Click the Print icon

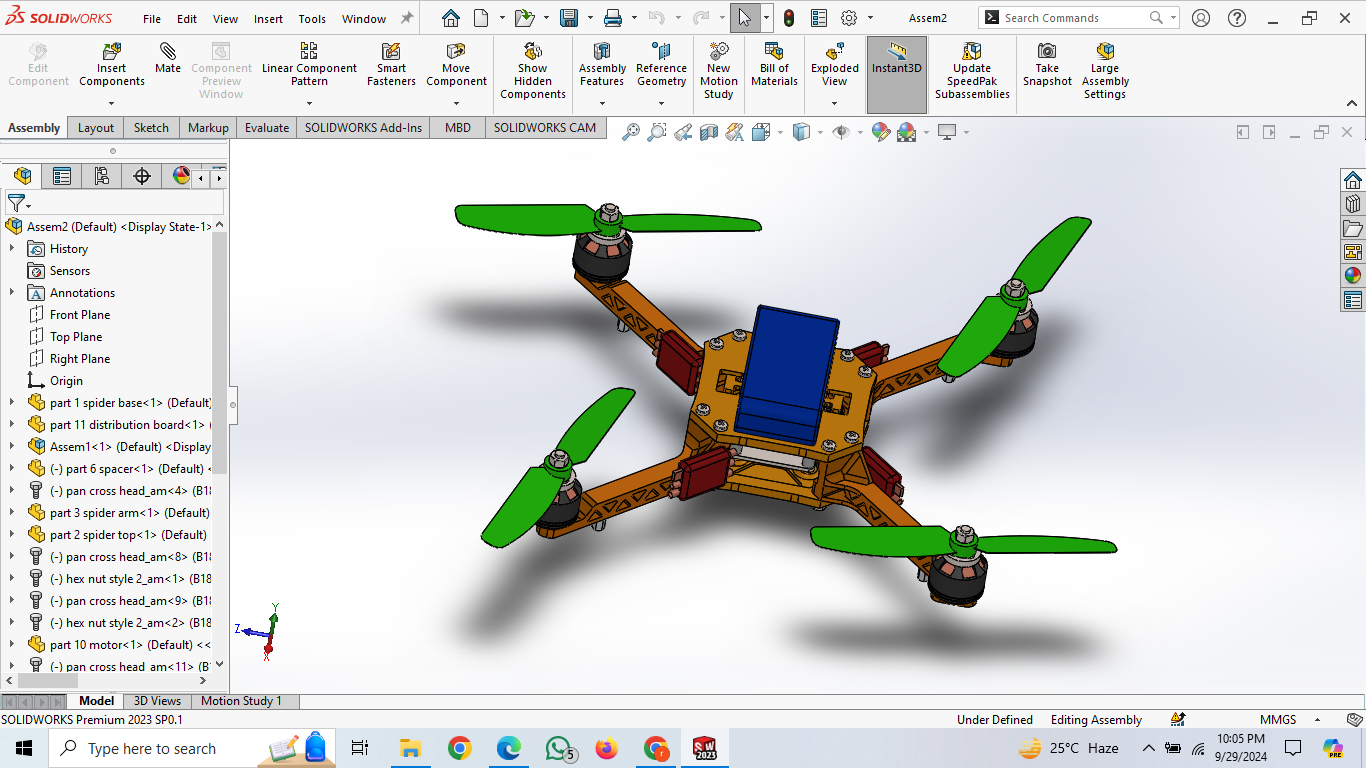coord(614,18)
